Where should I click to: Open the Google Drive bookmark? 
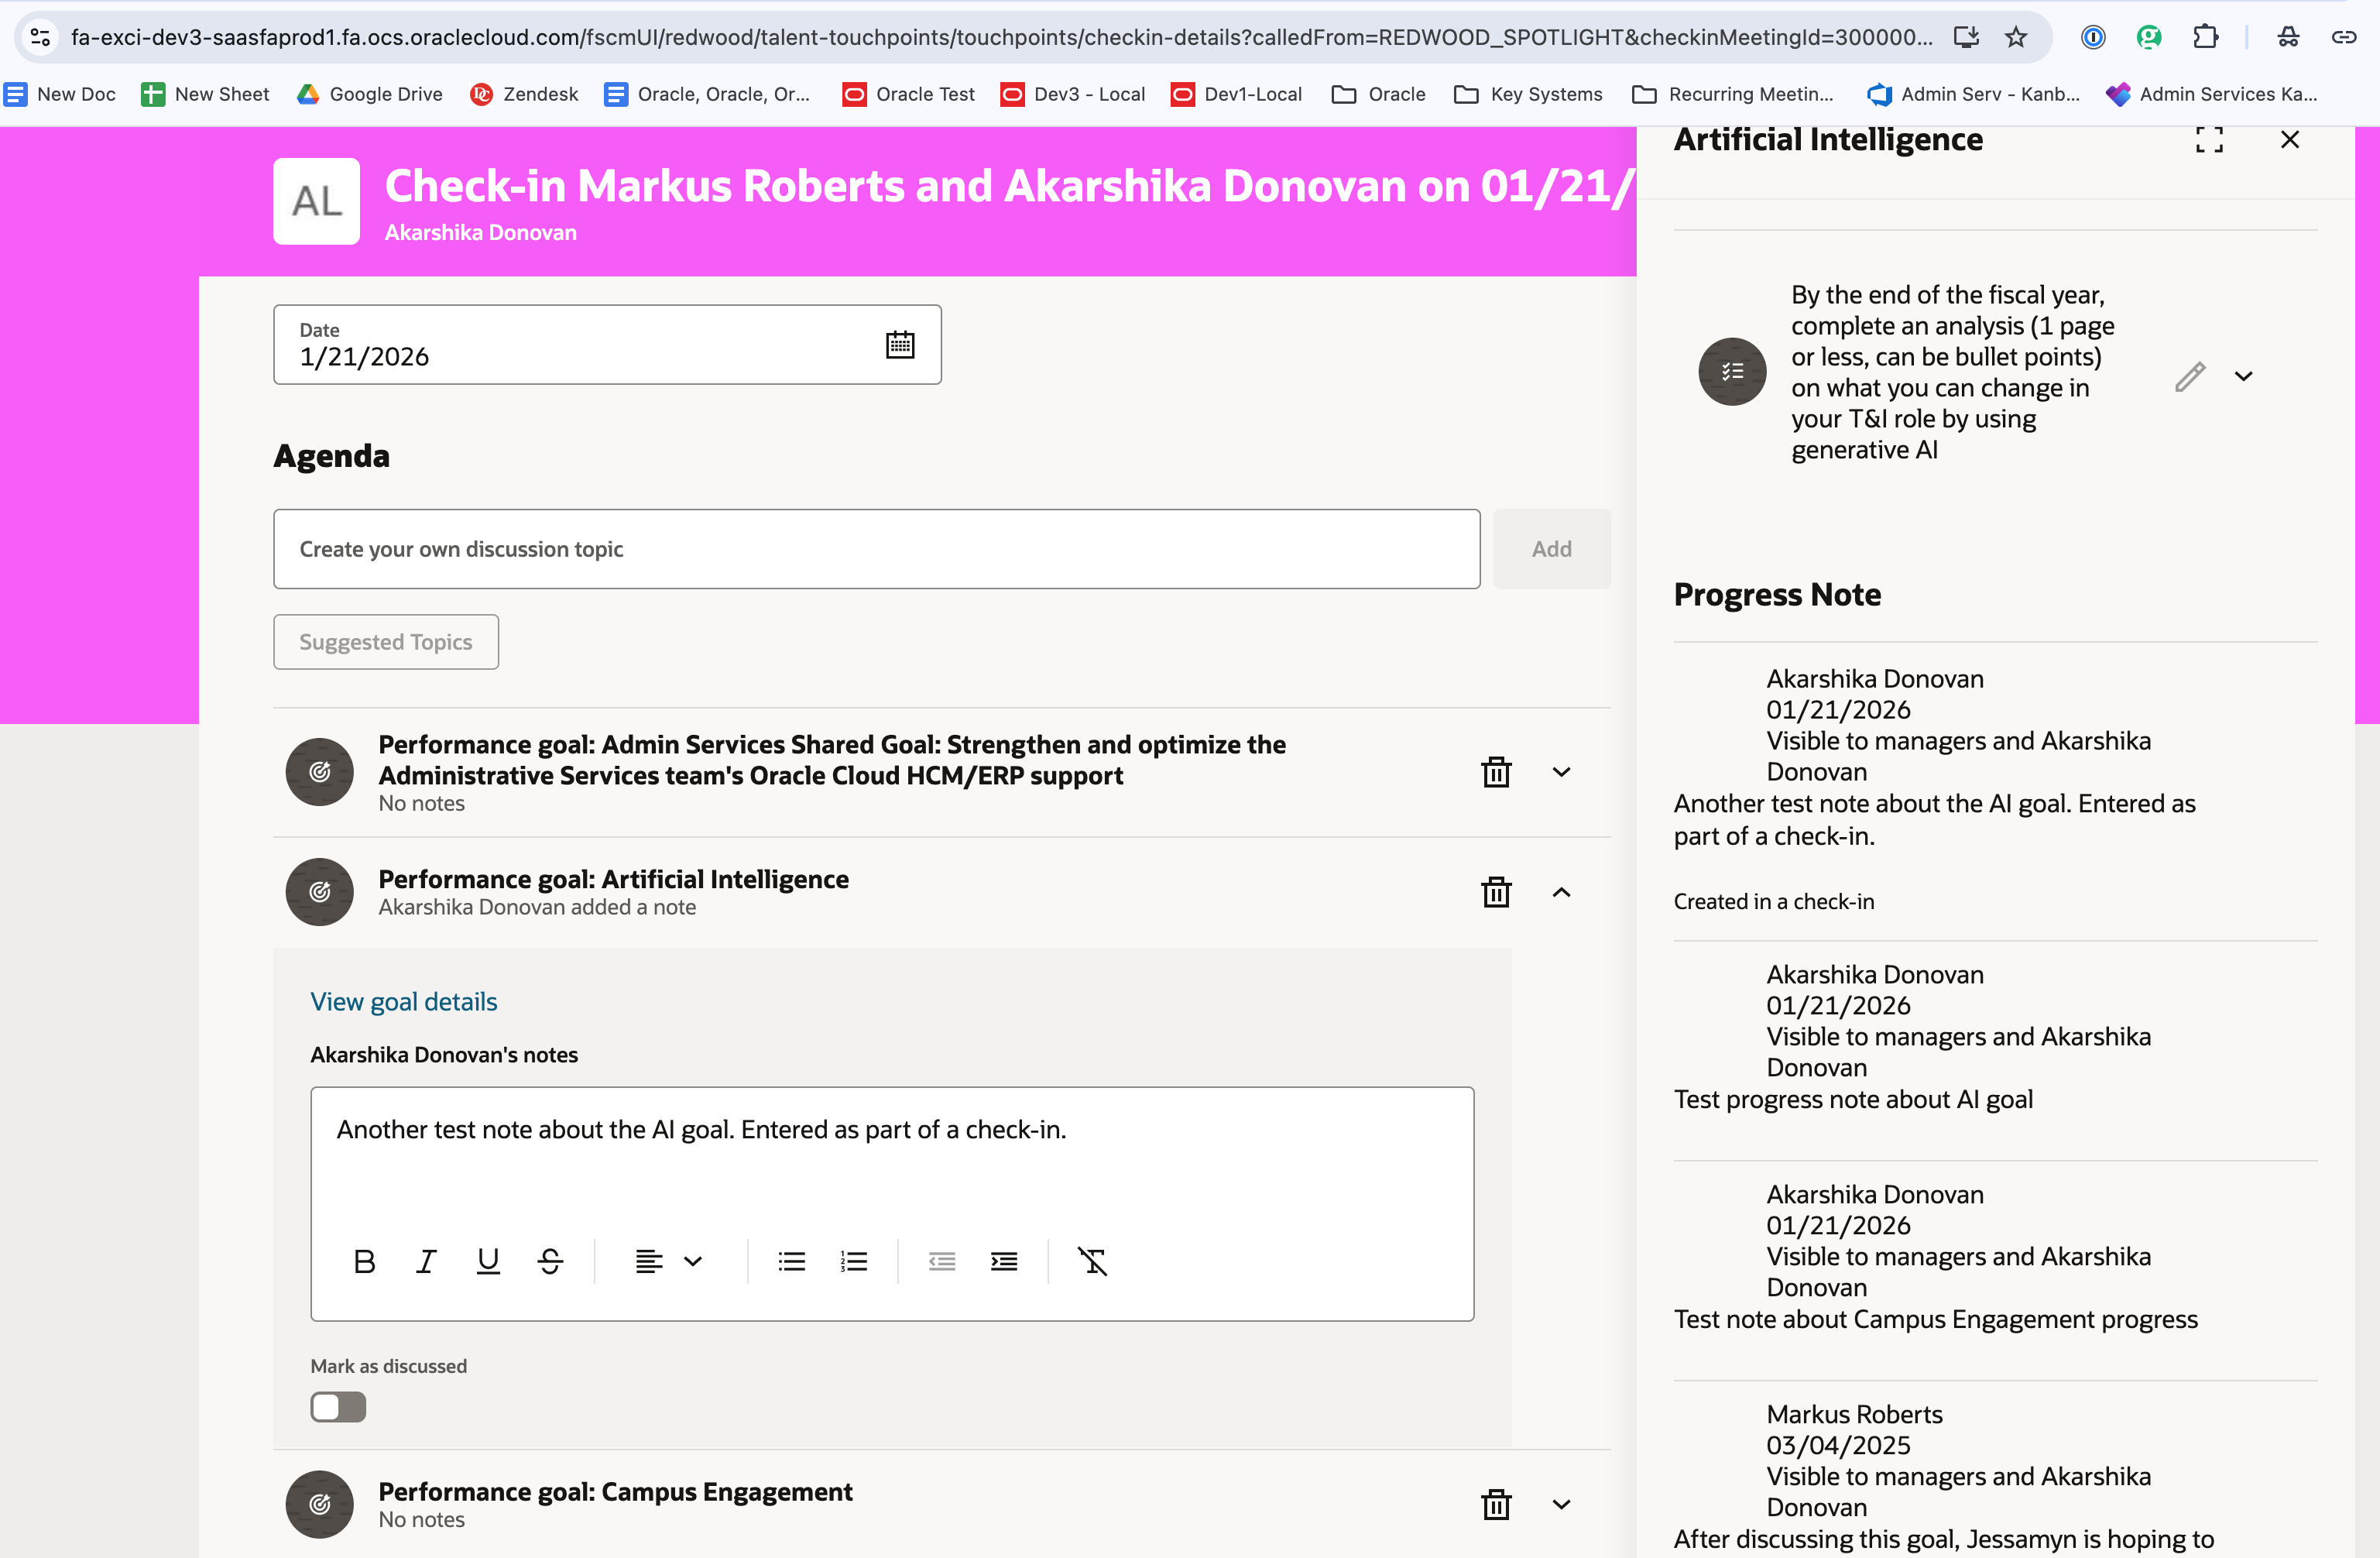(369, 94)
